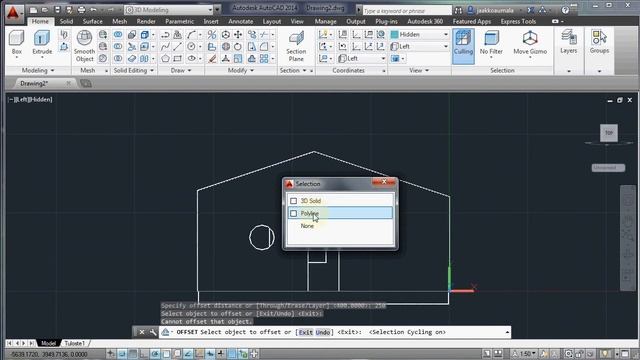Click the Smooth Object mesh tool
This screenshot has height=360, width=640.
pyautogui.click(x=84, y=45)
